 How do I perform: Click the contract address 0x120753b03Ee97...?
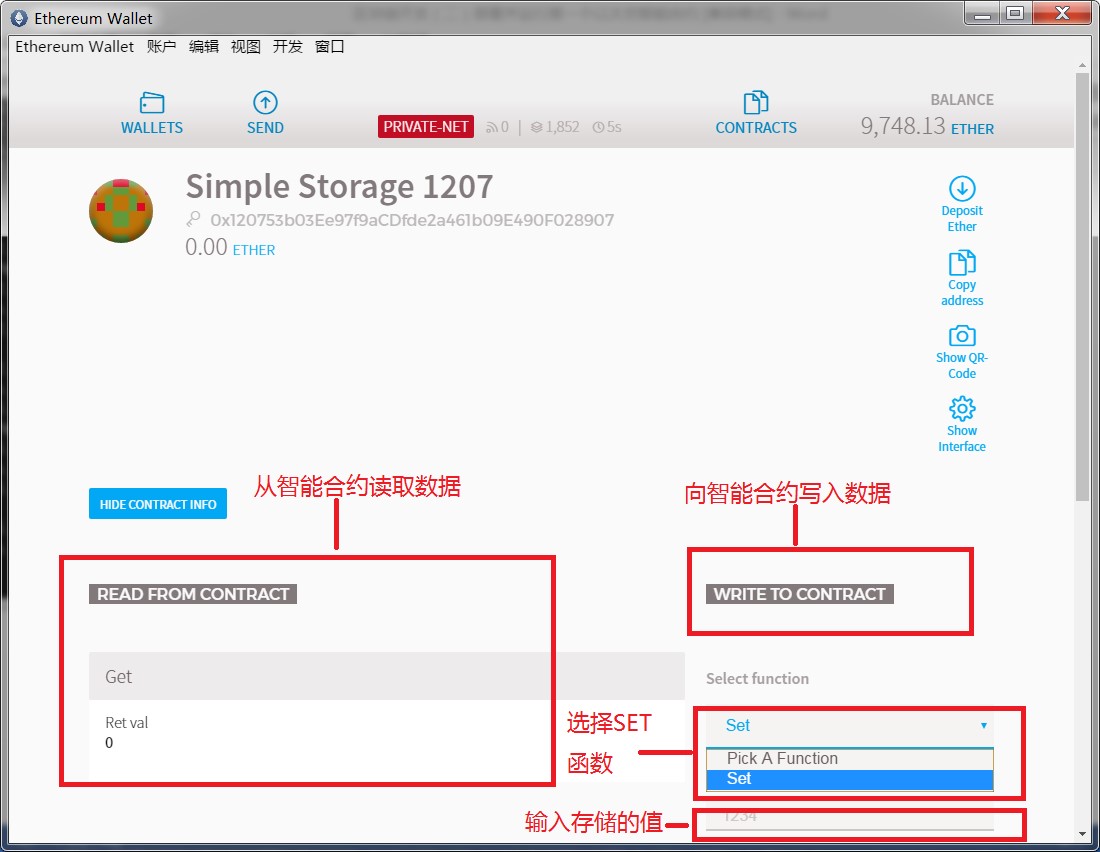tap(412, 220)
